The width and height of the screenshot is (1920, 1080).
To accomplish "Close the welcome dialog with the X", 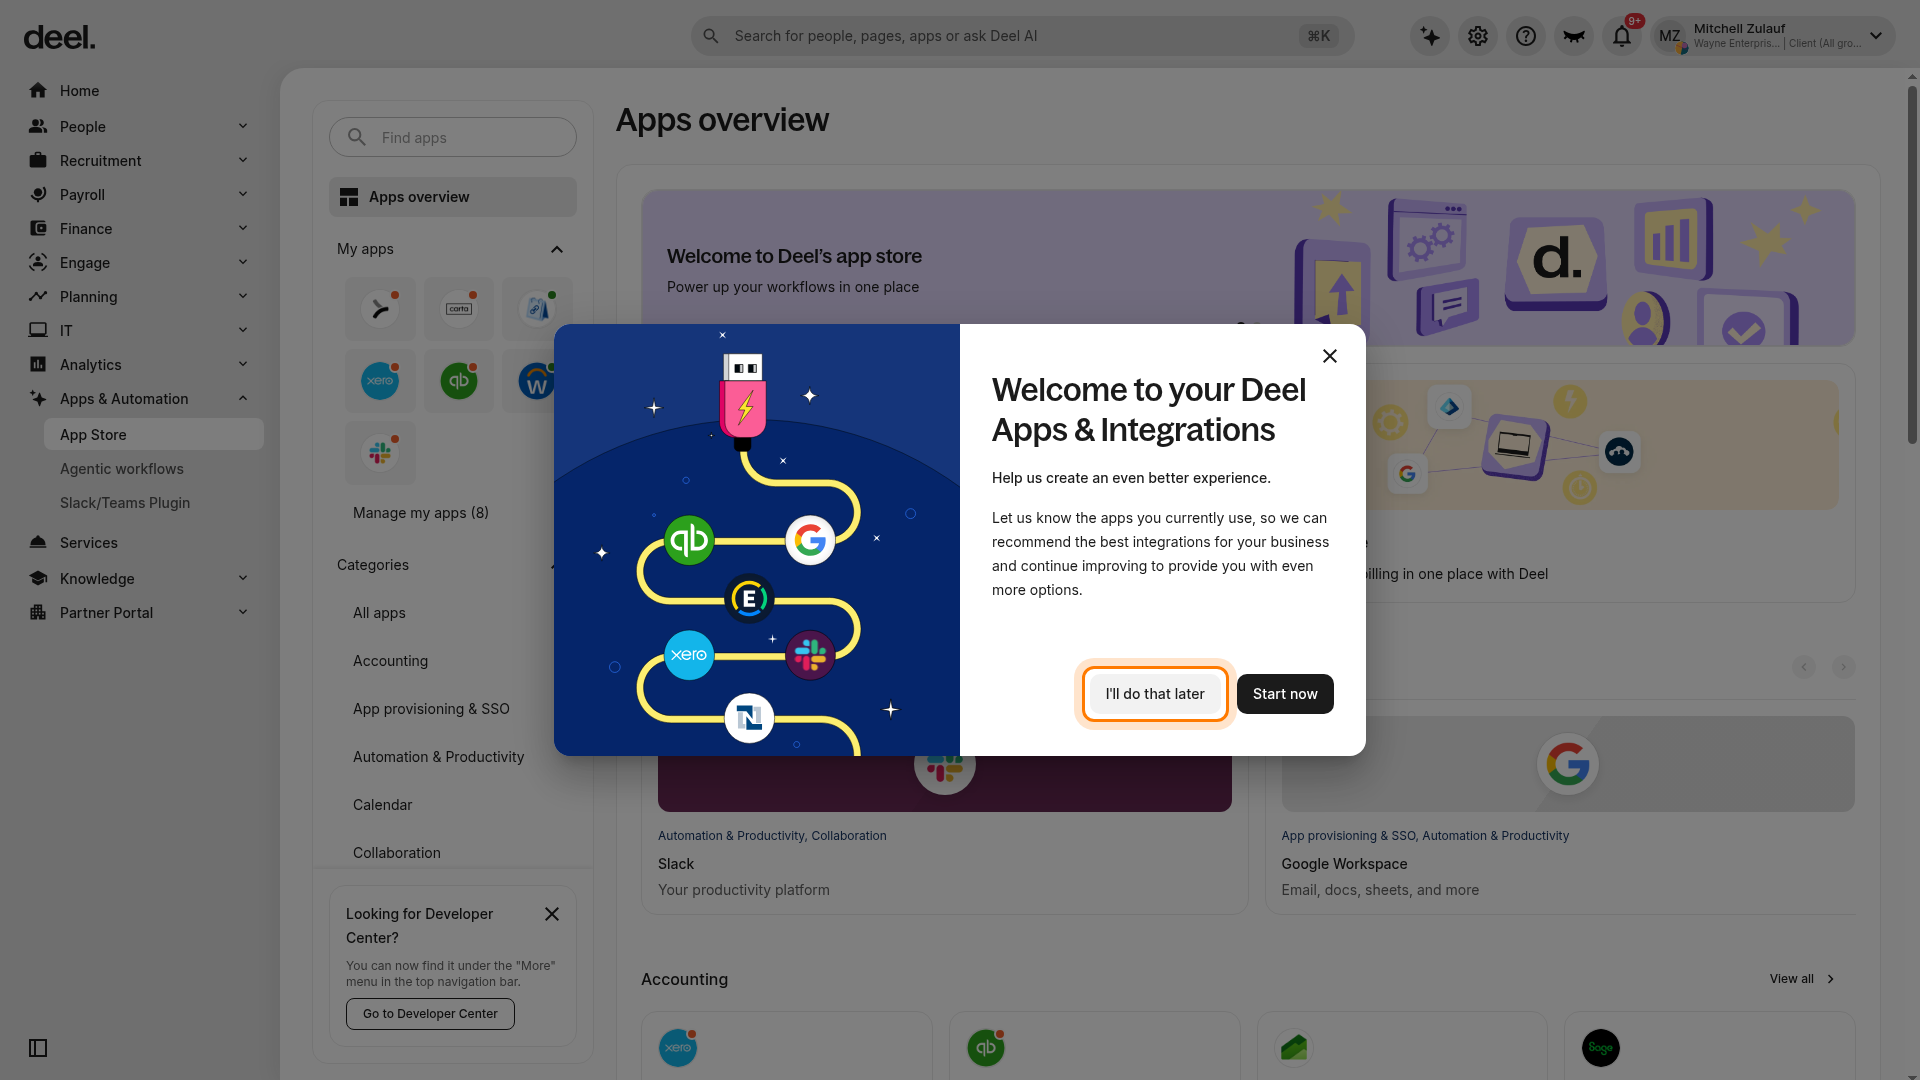I will point(1330,356).
